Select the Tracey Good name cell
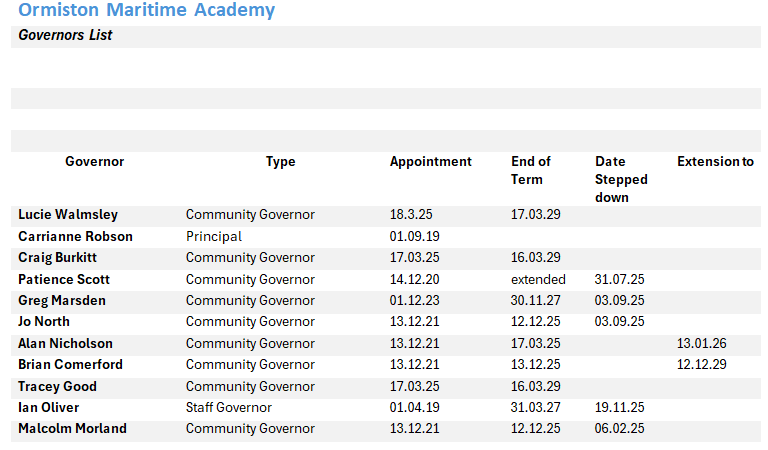 click(x=56, y=387)
